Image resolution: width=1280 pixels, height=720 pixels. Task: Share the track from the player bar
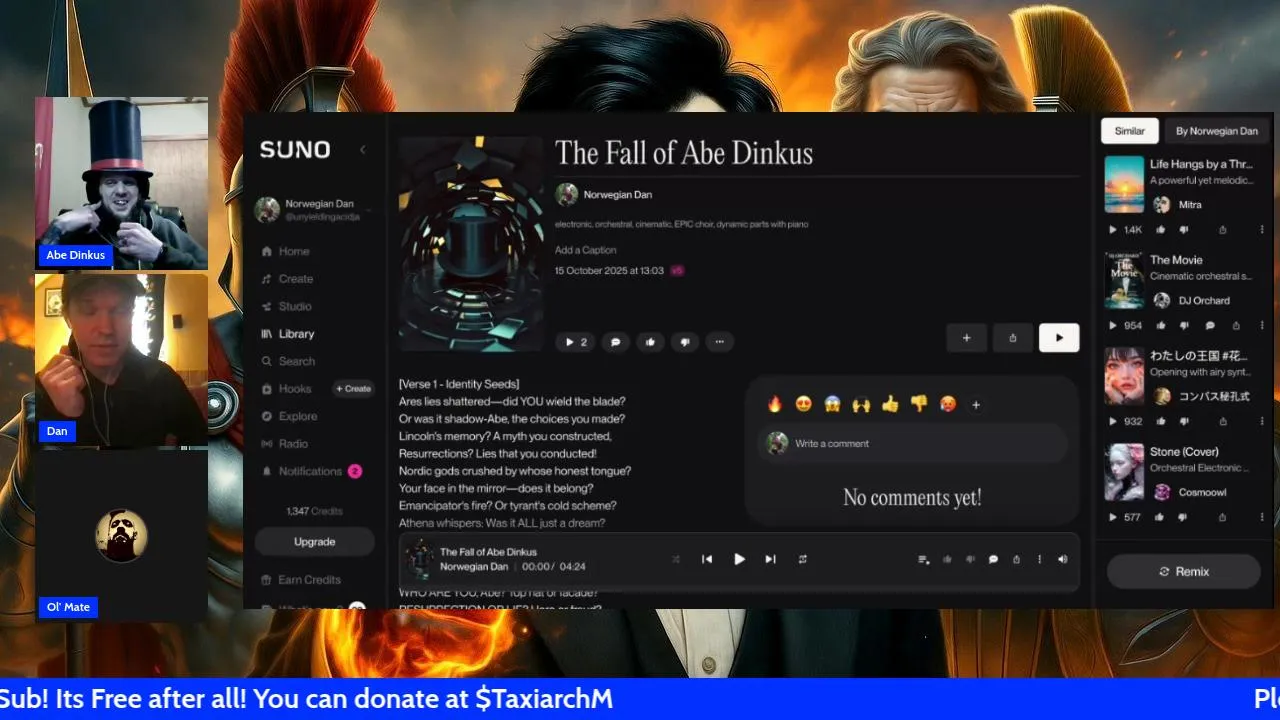pyautogui.click(x=1016, y=560)
